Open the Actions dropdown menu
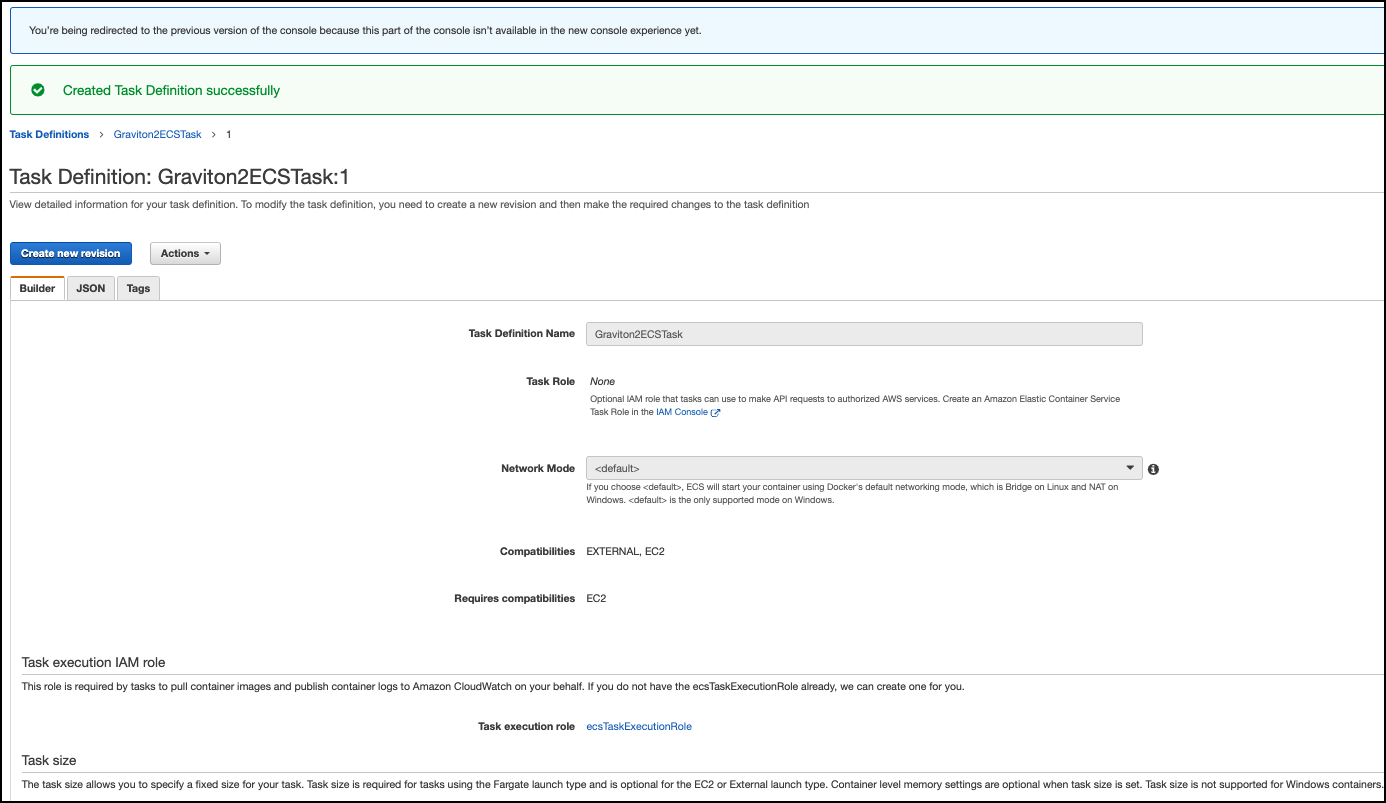1386x803 pixels. [185, 254]
